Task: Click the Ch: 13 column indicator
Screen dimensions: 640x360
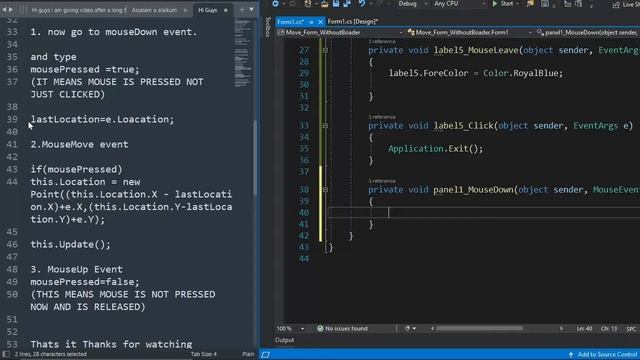Action: click(x=609, y=329)
